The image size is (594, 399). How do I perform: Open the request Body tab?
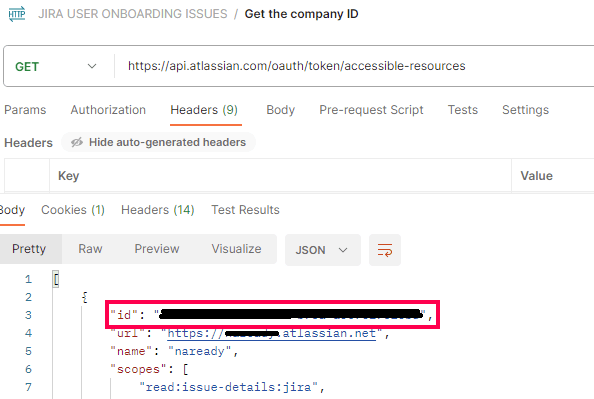pos(280,110)
